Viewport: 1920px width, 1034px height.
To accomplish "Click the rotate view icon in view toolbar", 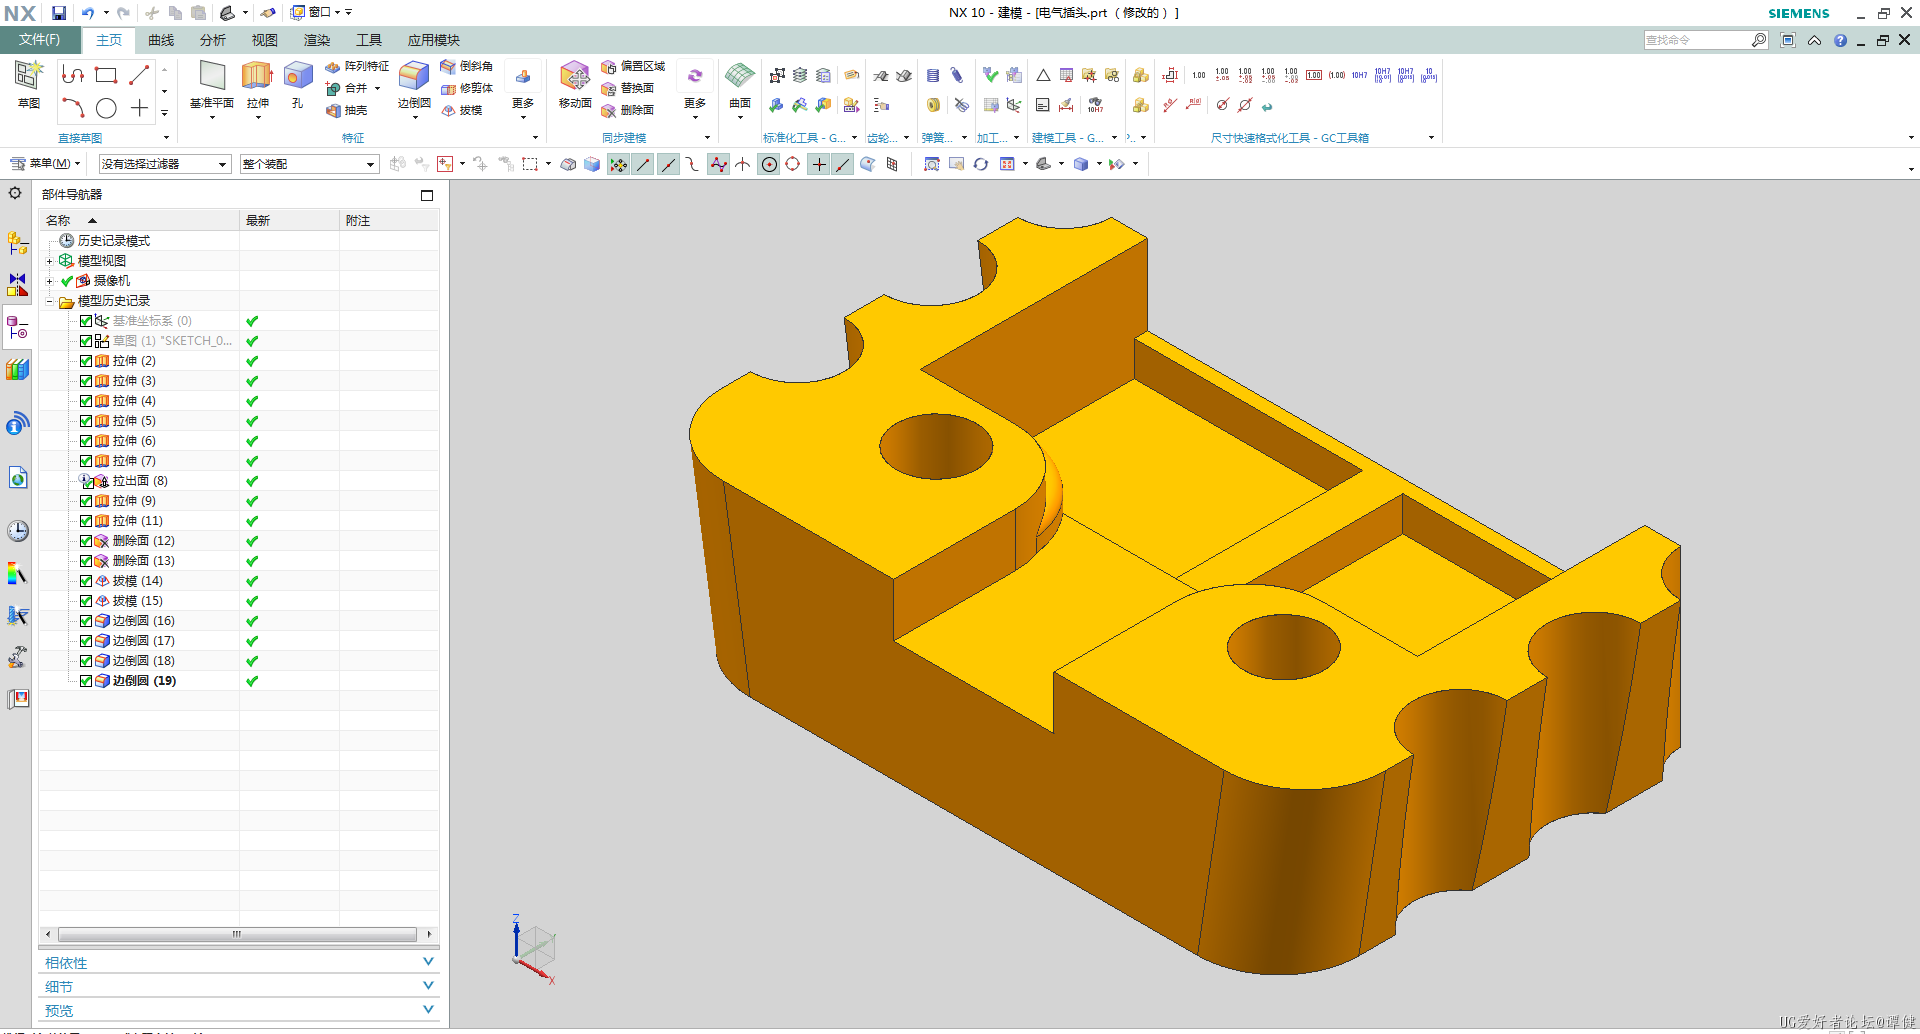I will click(981, 164).
